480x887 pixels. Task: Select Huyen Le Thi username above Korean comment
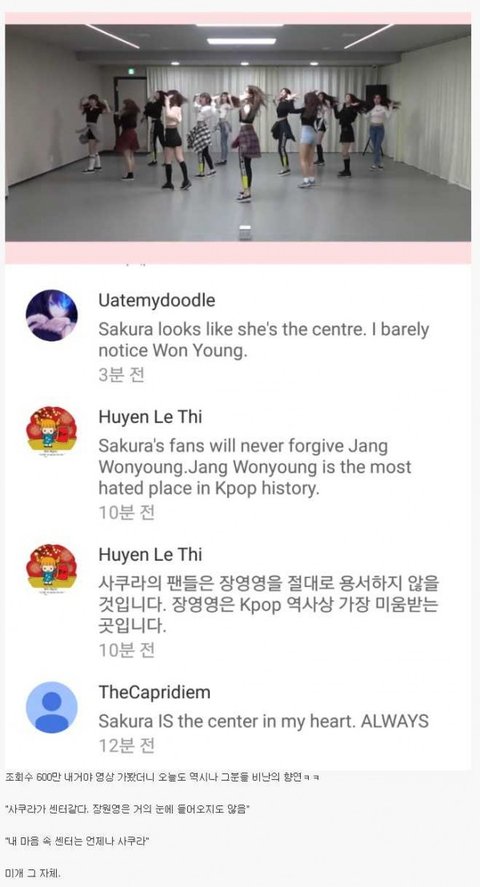(150, 554)
